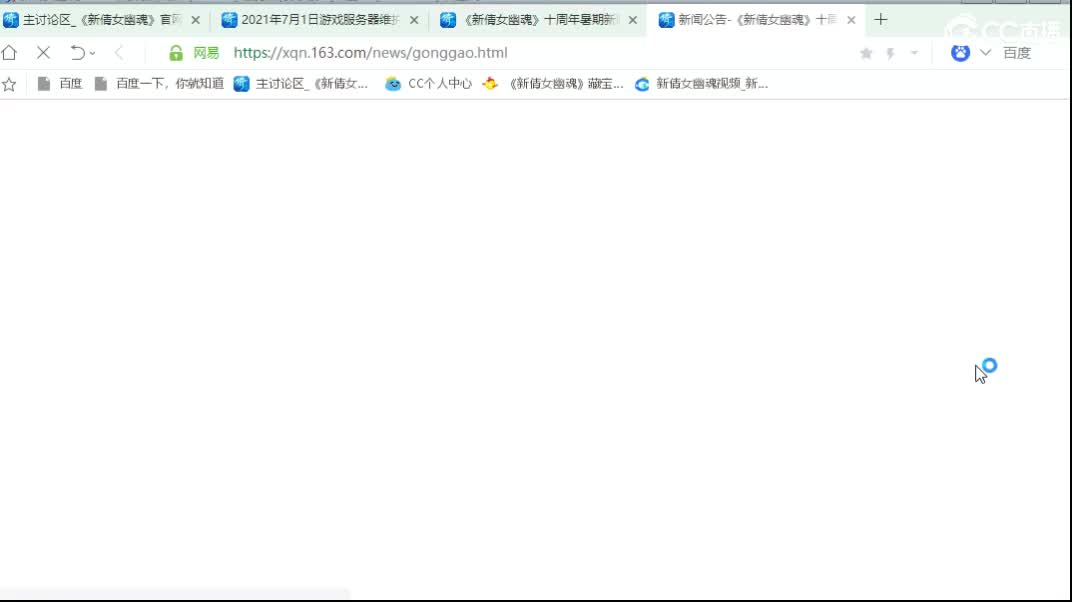Screen dimensions: 1072x602
Task: Click the home page icon
Action: [x=11, y=53]
